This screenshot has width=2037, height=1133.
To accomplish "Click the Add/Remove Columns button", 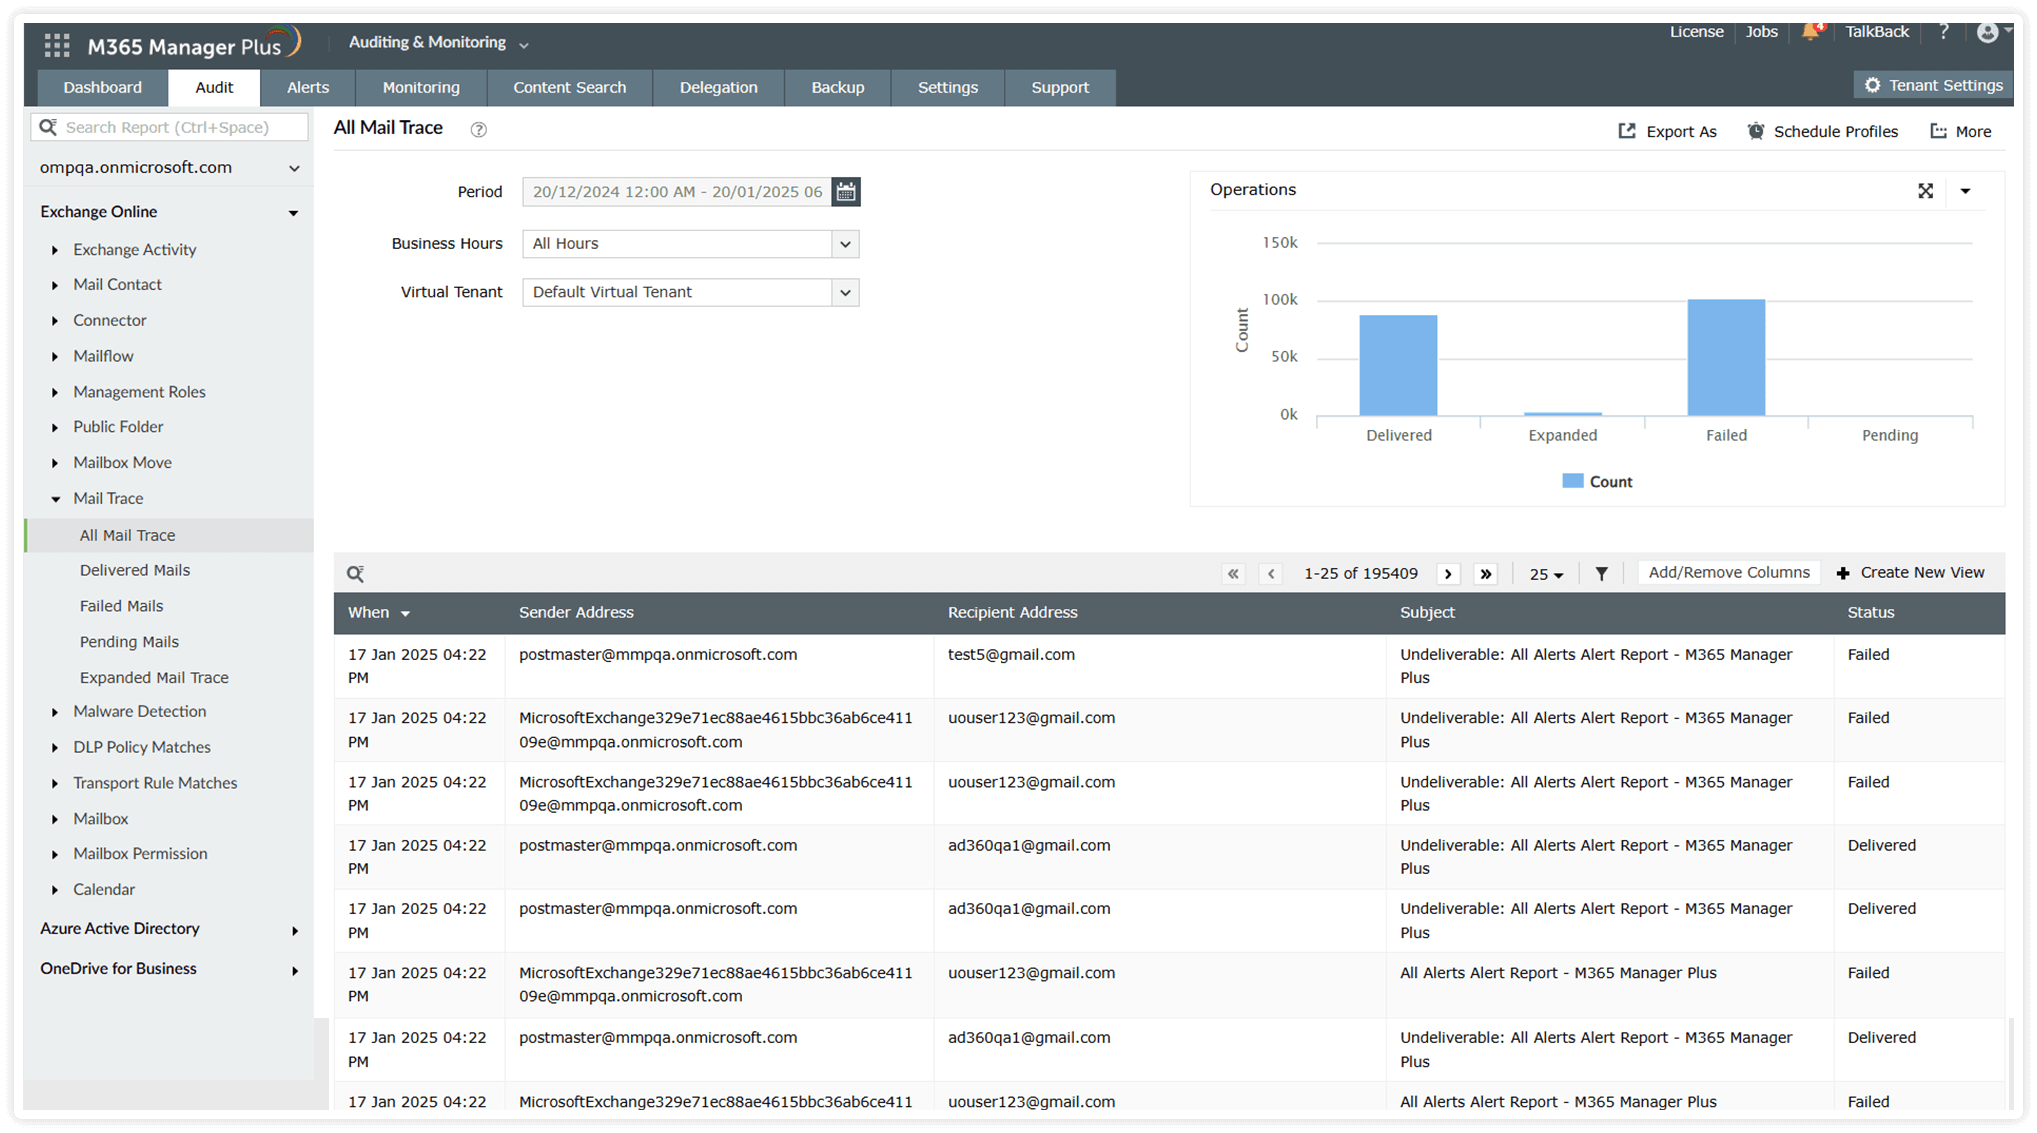I will coord(1728,572).
